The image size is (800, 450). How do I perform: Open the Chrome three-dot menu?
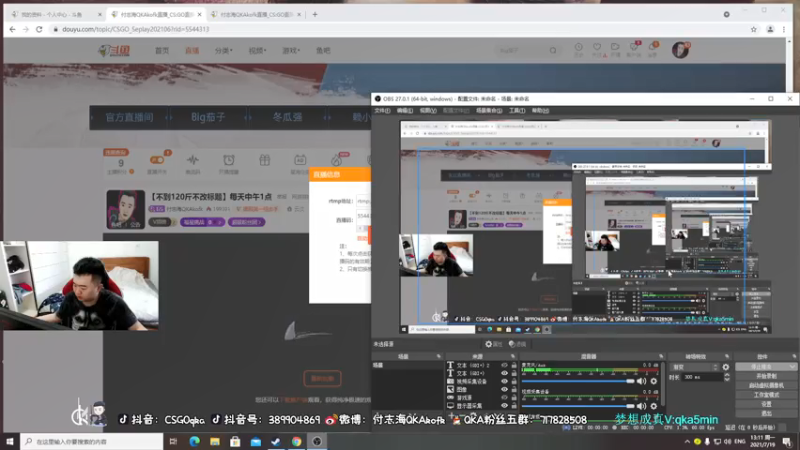pos(784,29)
